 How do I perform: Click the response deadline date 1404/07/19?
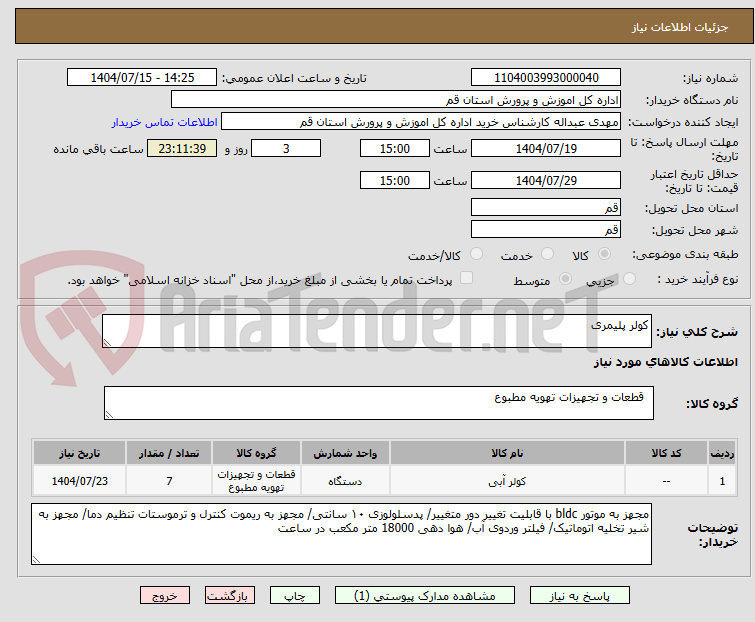[546, 148]
